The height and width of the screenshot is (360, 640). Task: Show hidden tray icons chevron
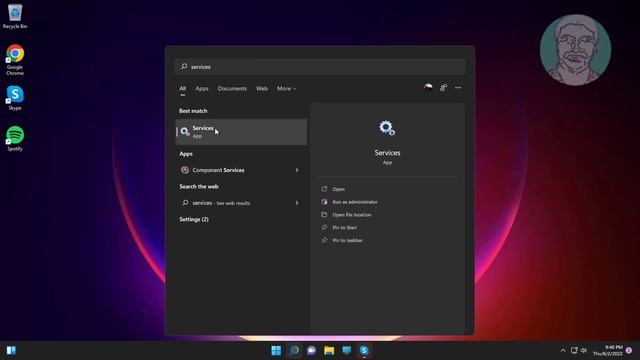(x=563, y=350)
